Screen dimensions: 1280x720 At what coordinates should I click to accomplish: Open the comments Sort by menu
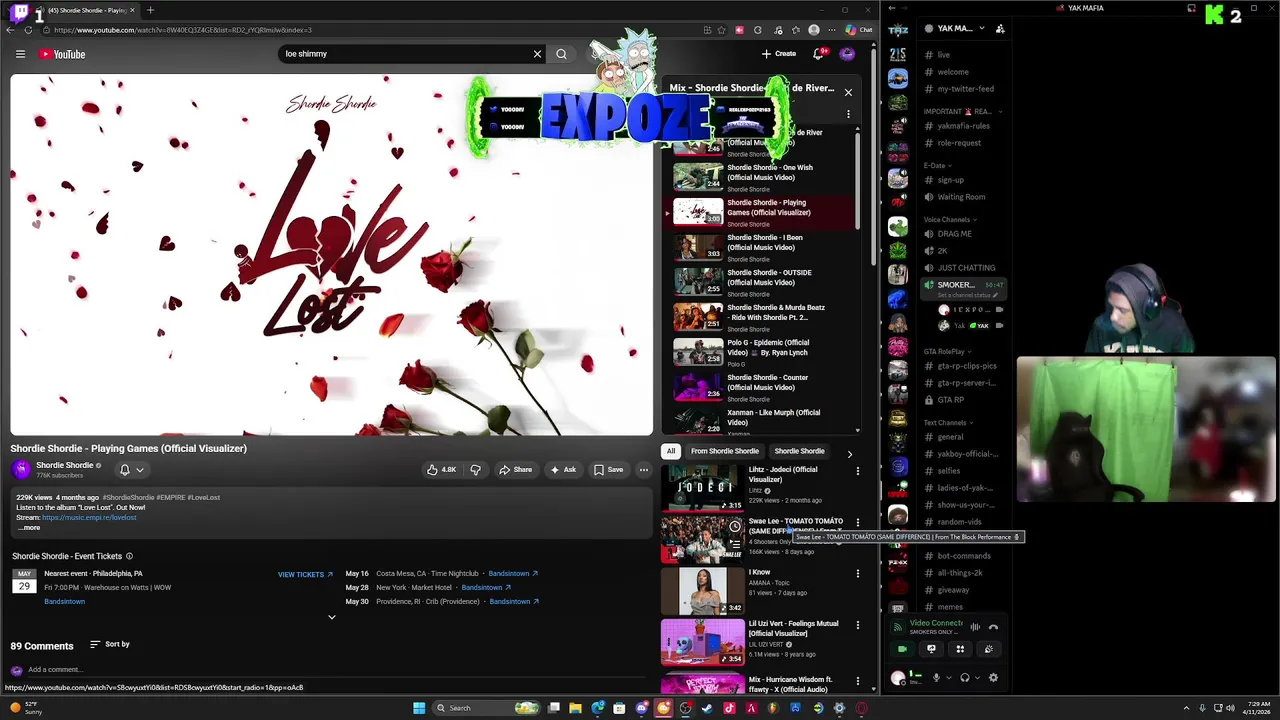[110, 645]
